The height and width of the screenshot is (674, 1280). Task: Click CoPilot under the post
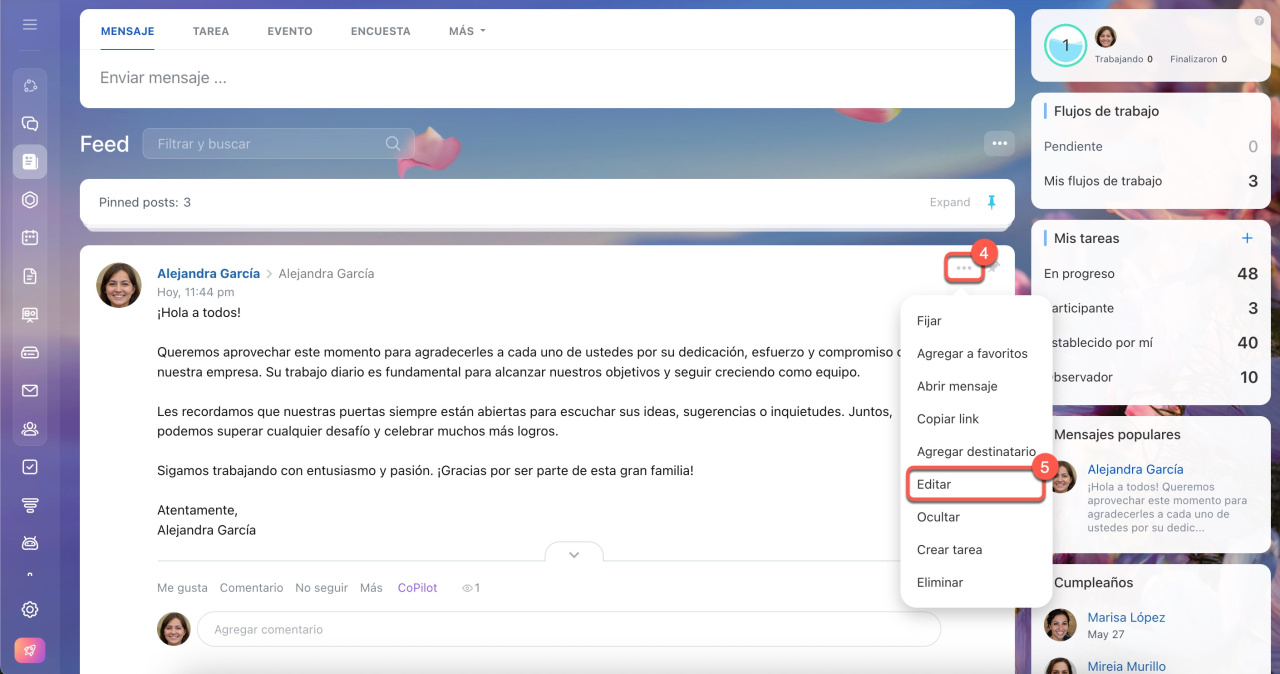point(417,588)
